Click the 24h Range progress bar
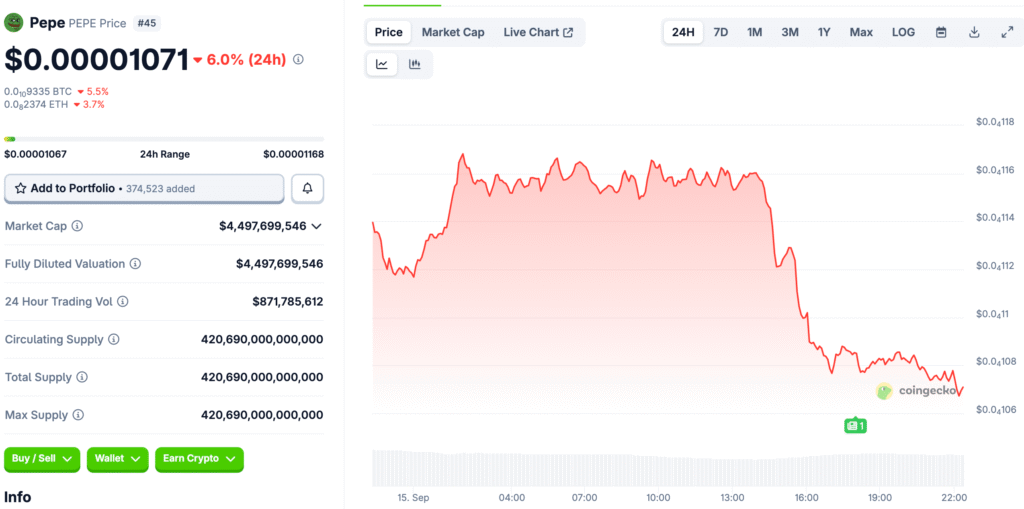Viewport: 1024px width, 509px height. tap(164, 139)
